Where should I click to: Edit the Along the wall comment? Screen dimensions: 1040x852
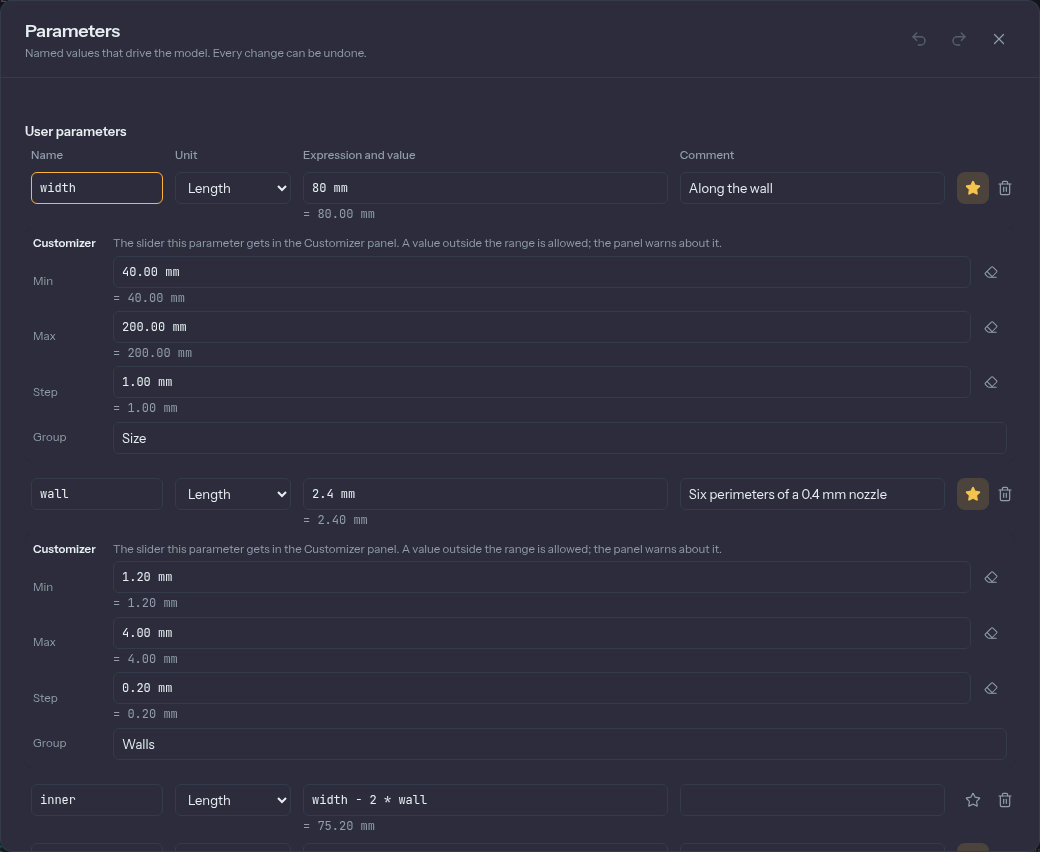[x=812, y=188]
